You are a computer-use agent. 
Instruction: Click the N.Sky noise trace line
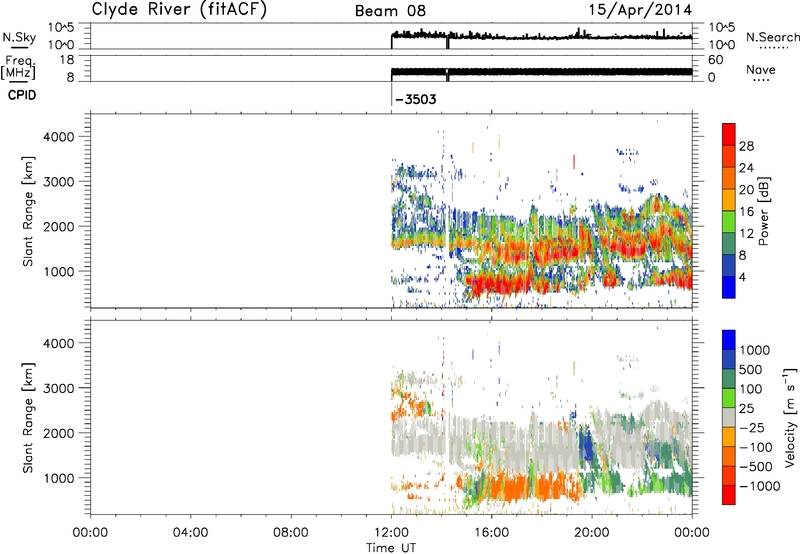click(x=541, y=37)
